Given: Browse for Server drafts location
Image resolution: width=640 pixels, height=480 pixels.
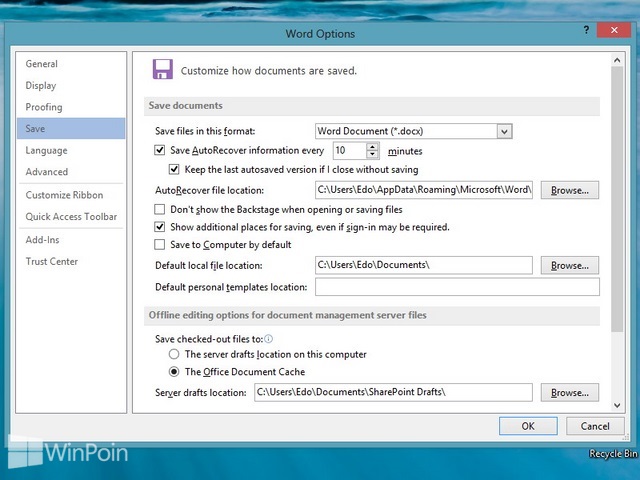Looking at the screenshot, I should pyautogui.click(x=570, y=393).
